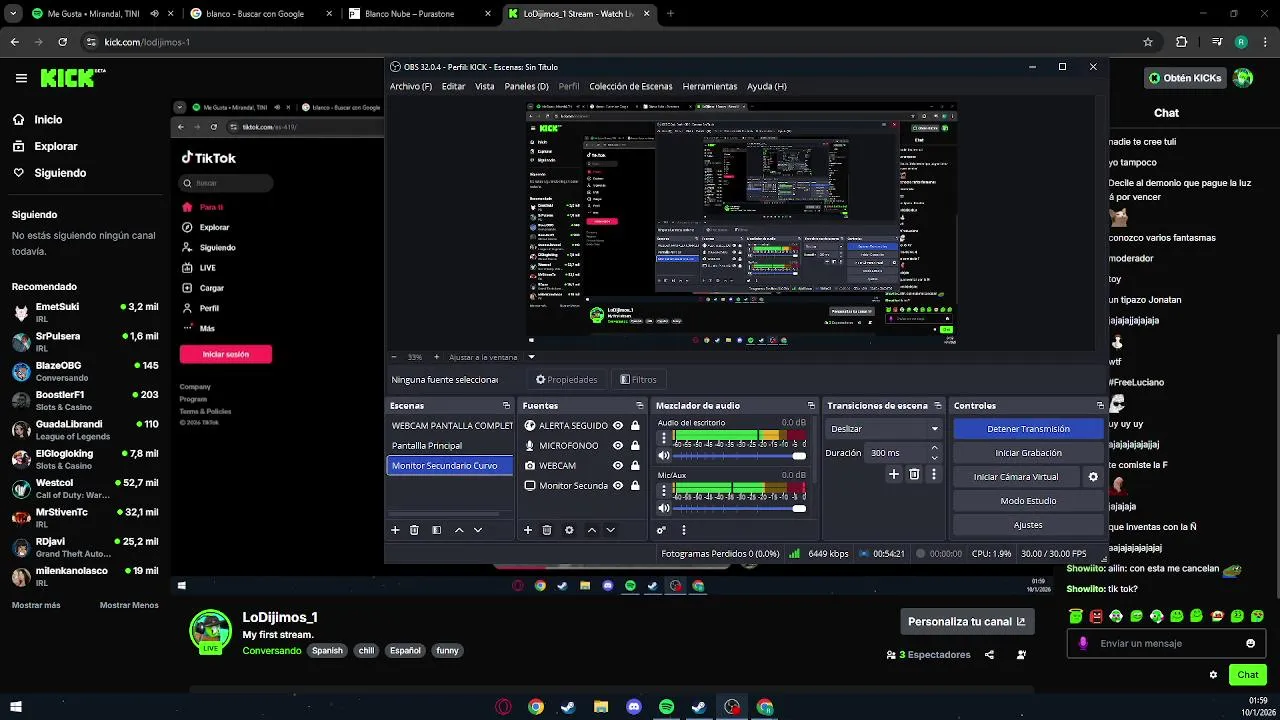Open source properties gear in Fuentes toolbar
The width and height of the screenshot is (1280, 720).
tap(569, 530)
